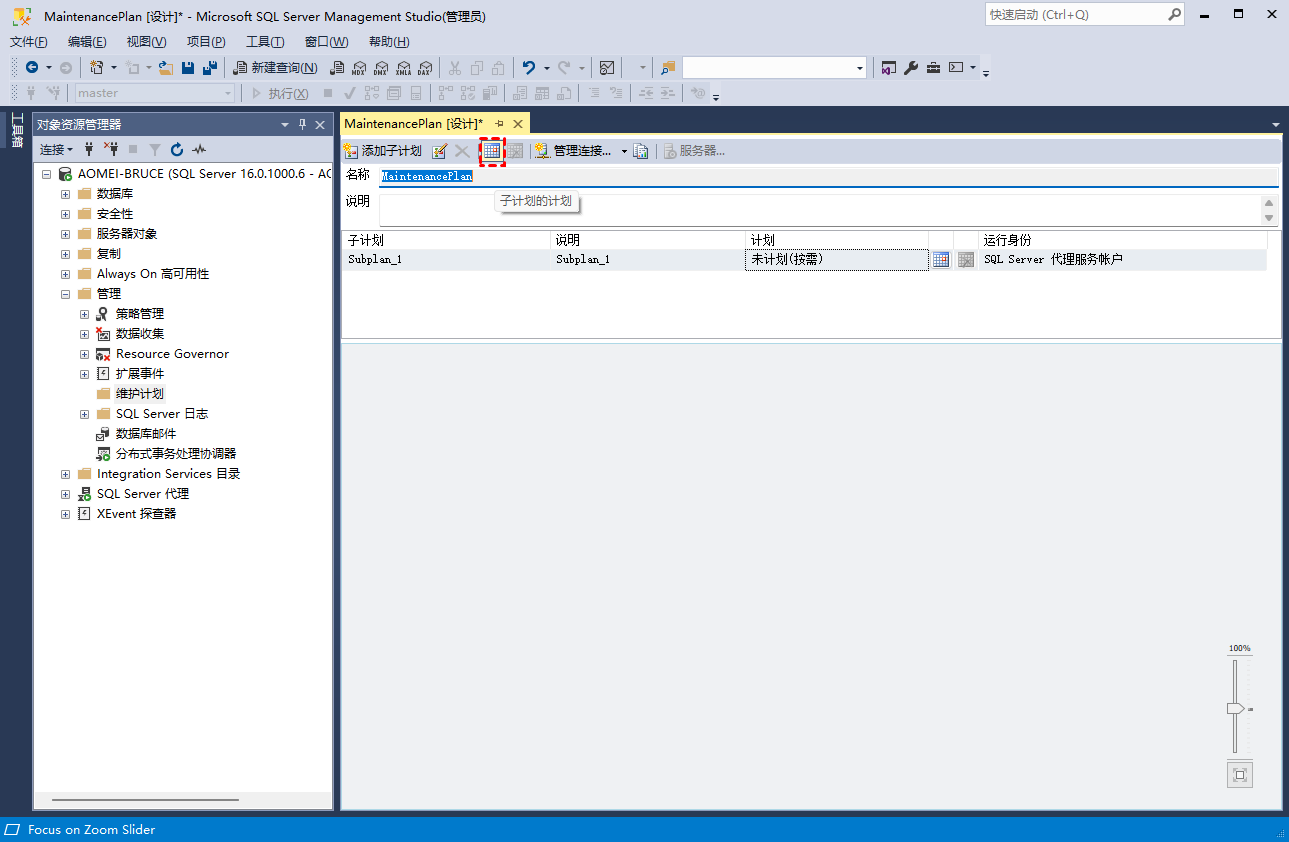Select the Integration Services 目录 tree item
Image resolution: width=1289 pixels, height=842 pixels.
point(168,474)
